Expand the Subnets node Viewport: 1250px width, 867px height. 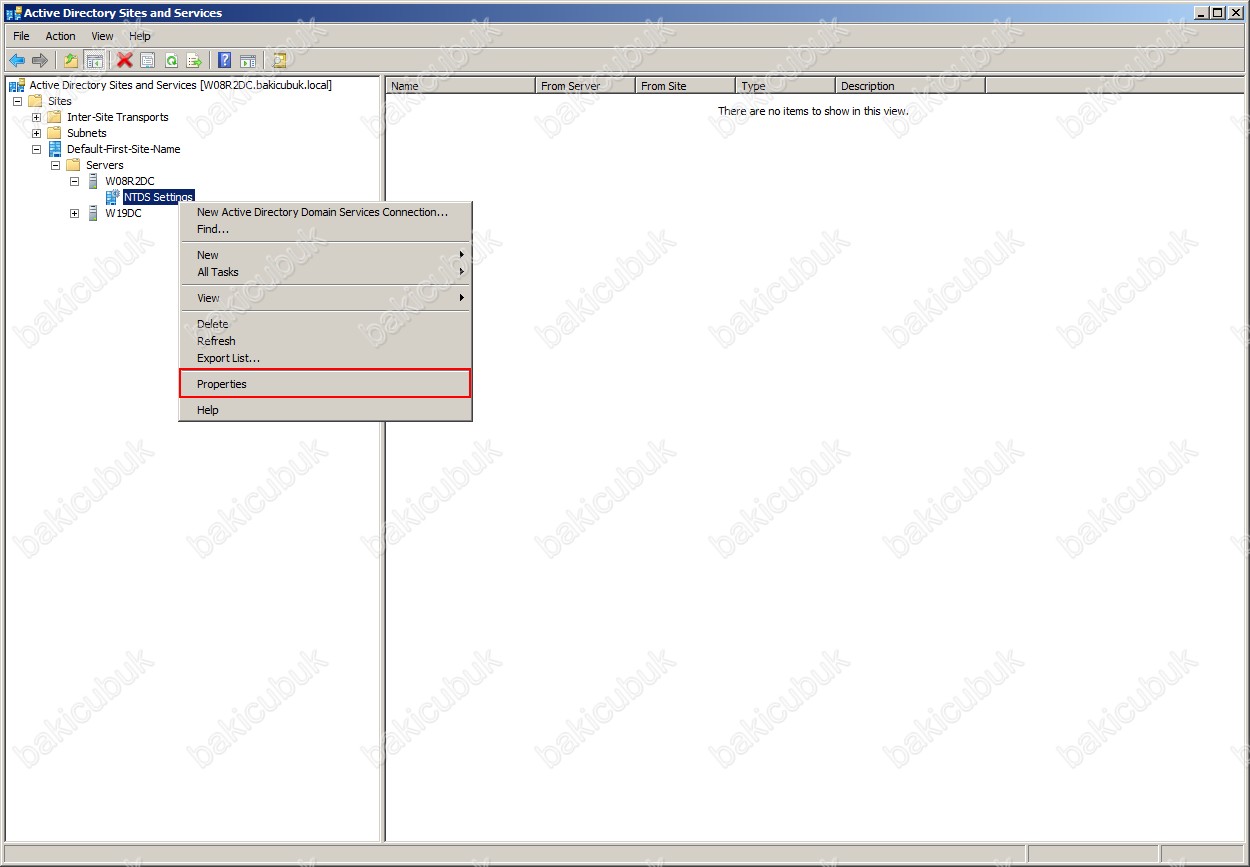[x=36, y=133]
